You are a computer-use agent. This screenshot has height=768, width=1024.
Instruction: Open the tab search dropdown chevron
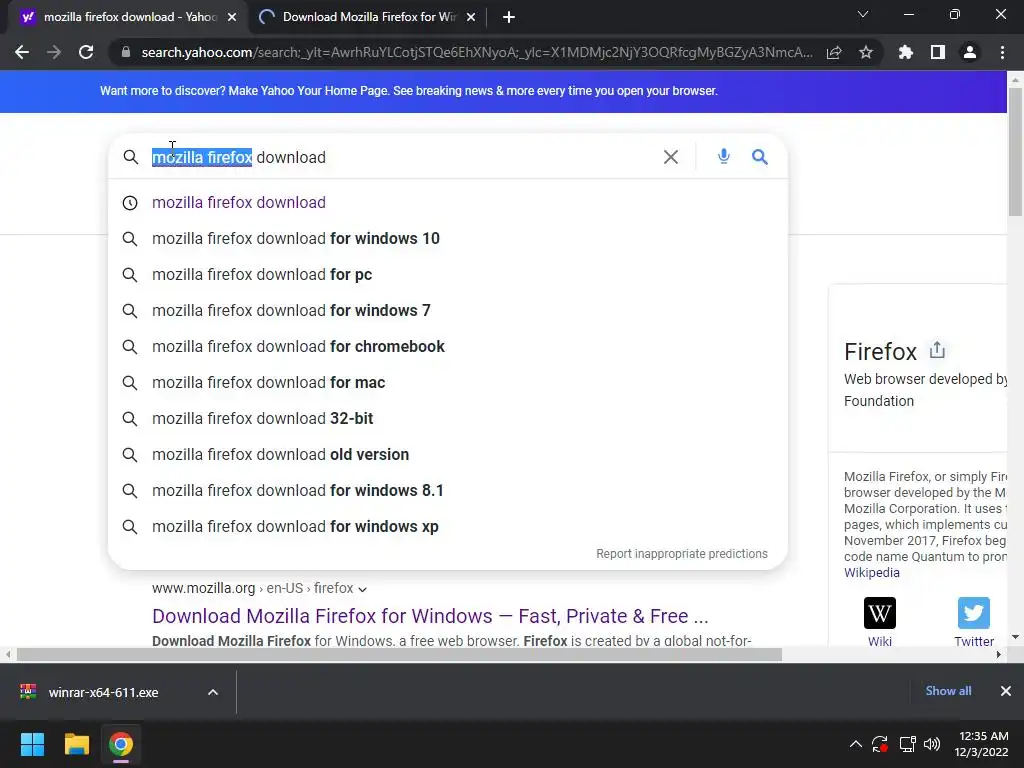(863, 14)
